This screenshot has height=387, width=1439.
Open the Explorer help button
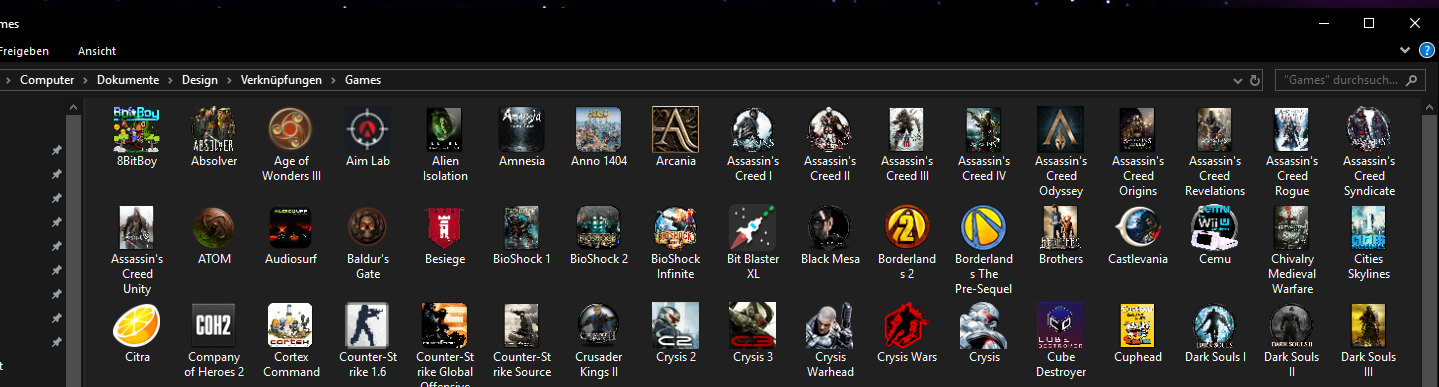click(x=1427, y=50)
